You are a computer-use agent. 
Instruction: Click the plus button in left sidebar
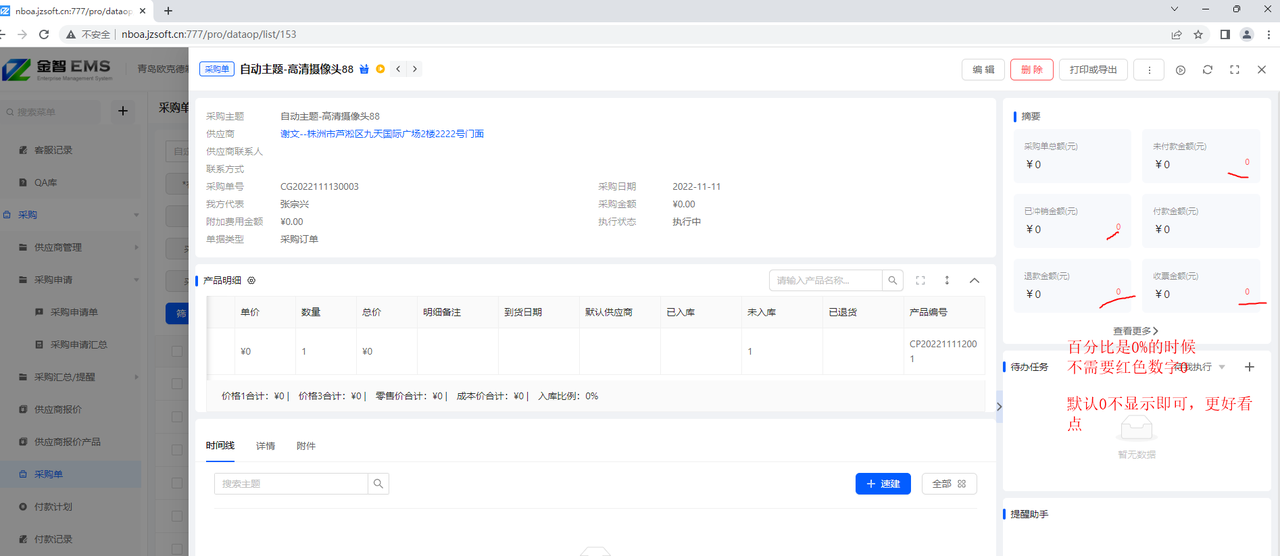click(x=123, y=111)
